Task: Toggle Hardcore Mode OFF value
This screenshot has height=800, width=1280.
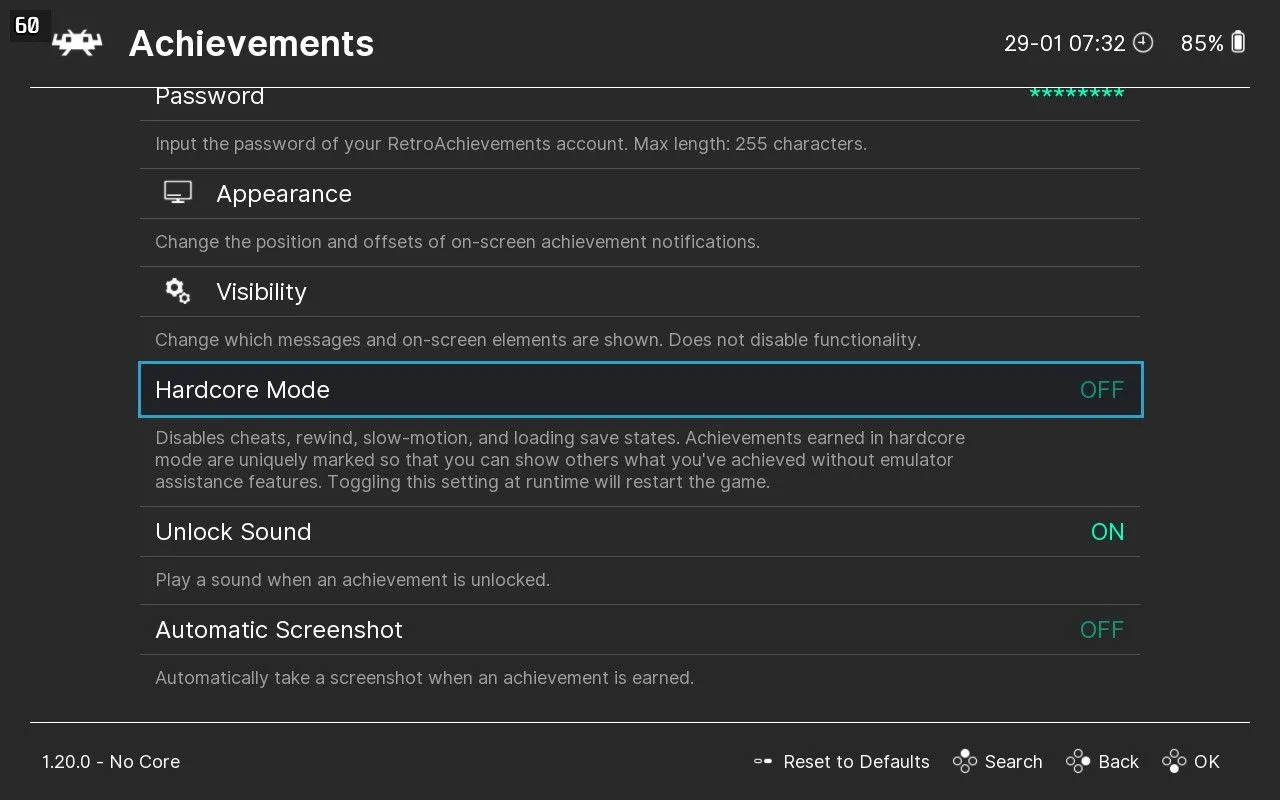Action: 1101,390
